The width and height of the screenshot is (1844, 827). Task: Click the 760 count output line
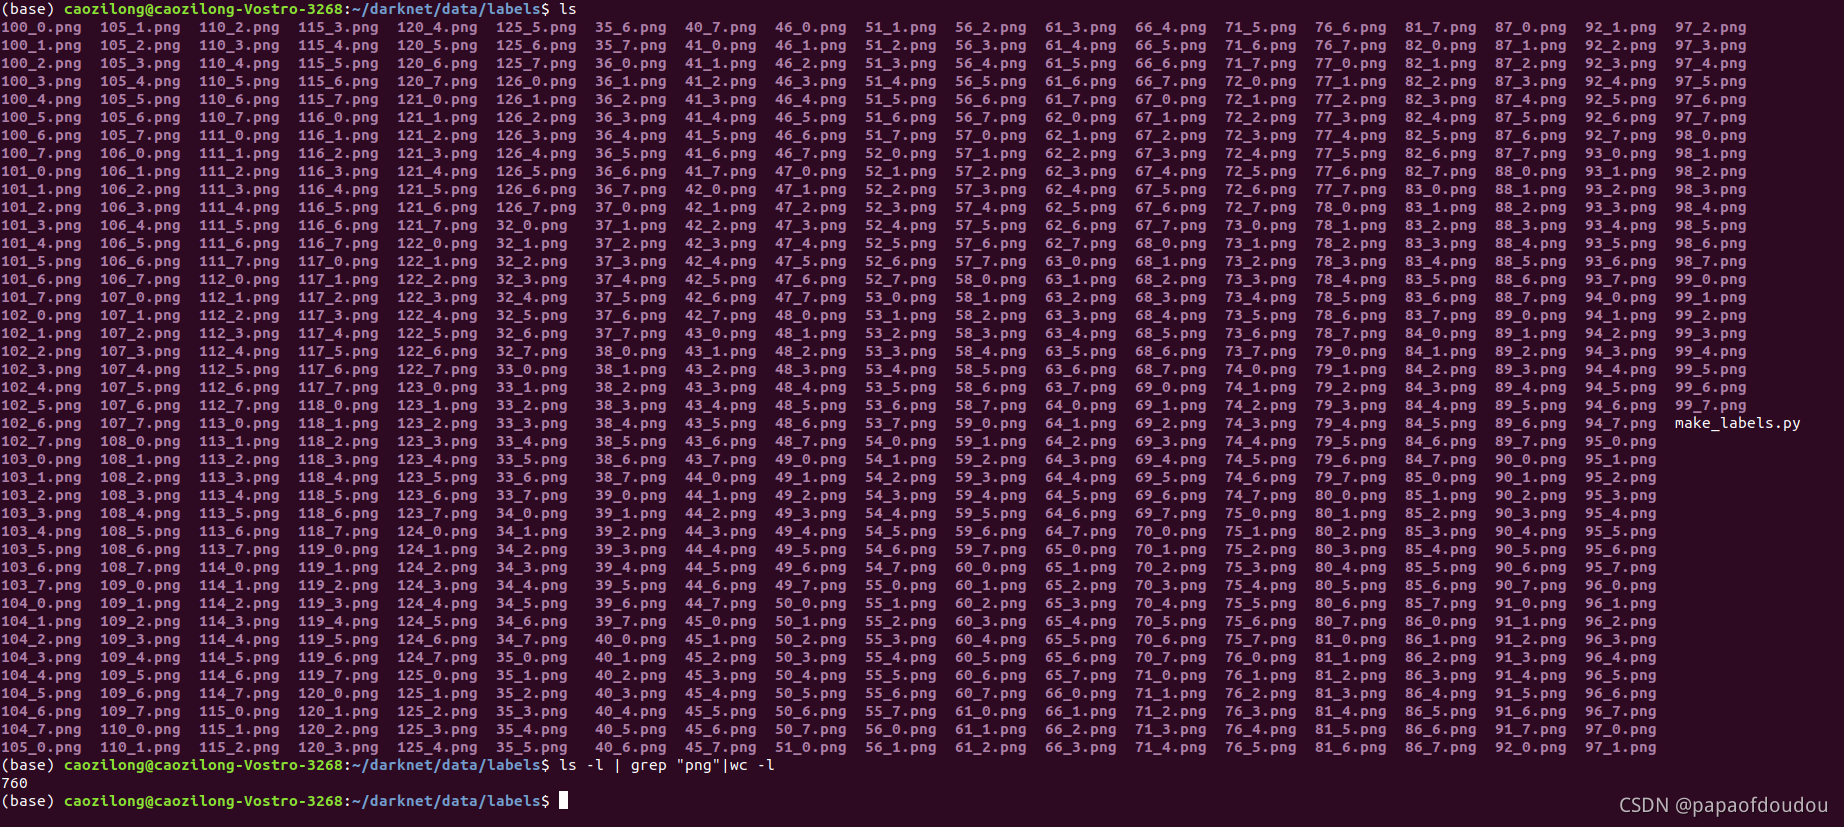[14, 783]
